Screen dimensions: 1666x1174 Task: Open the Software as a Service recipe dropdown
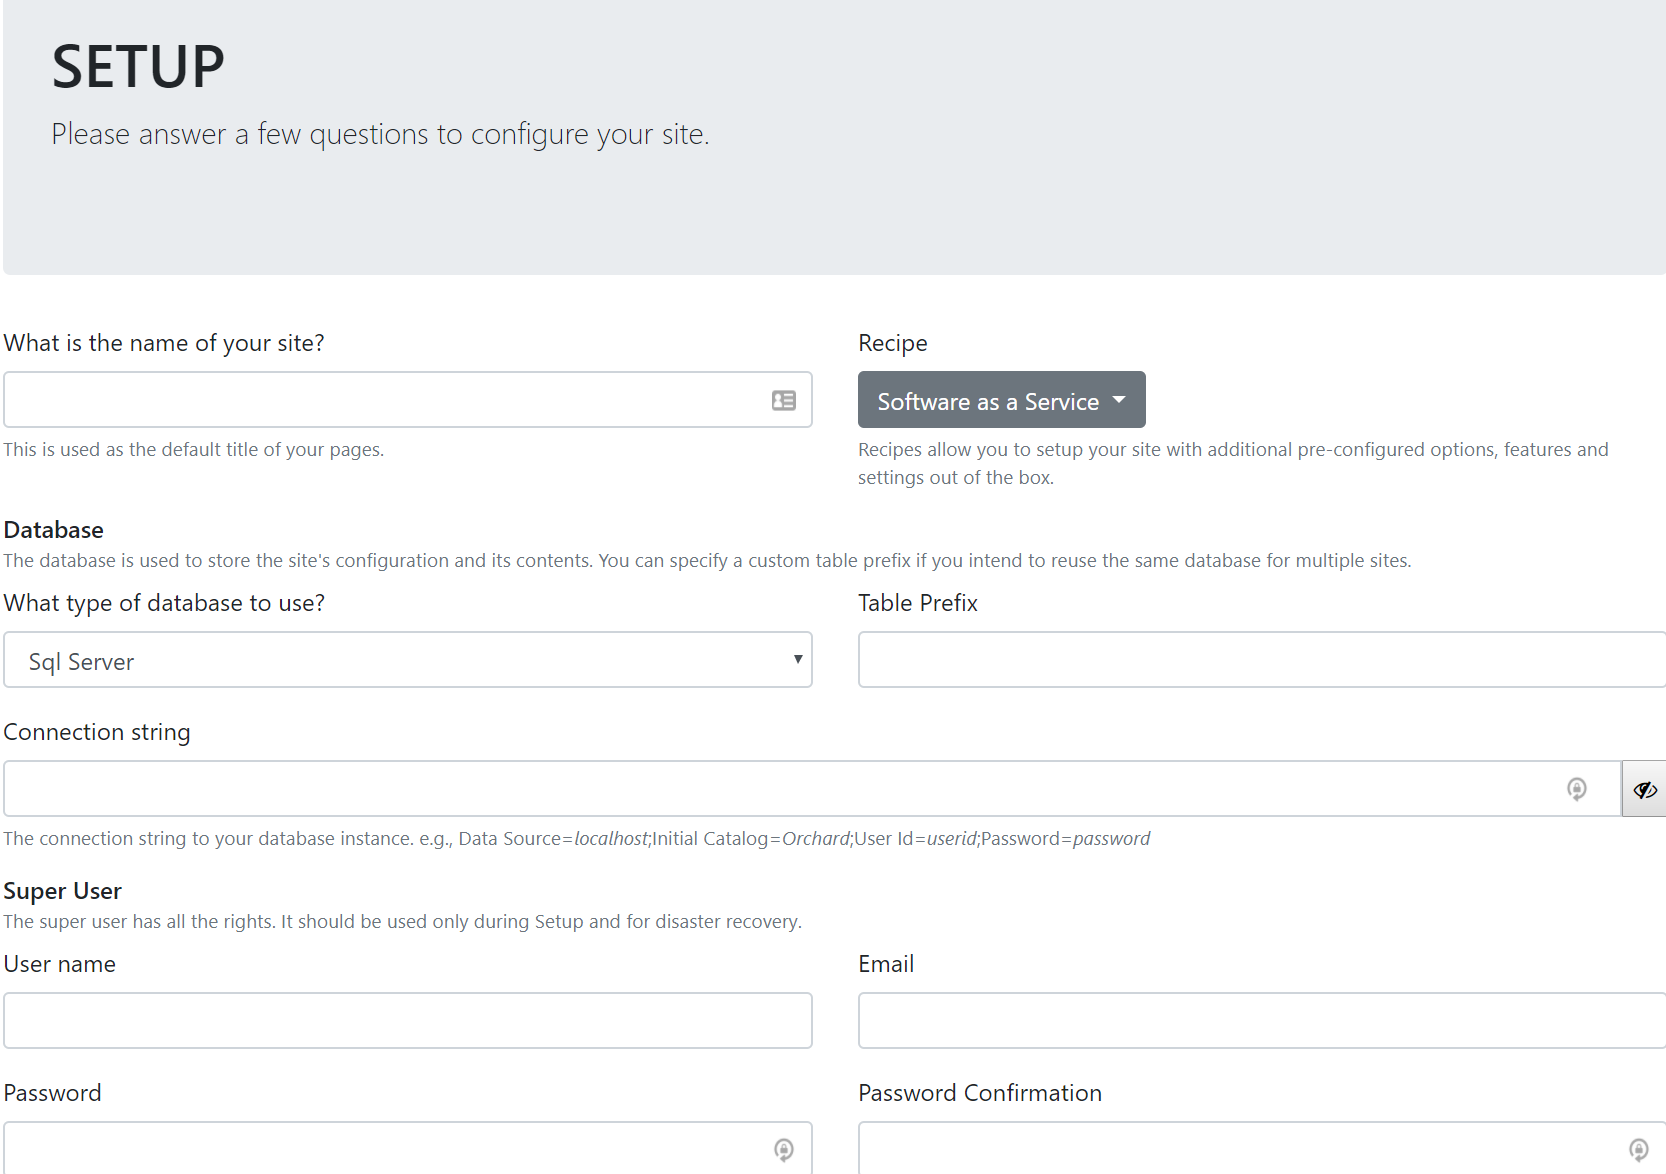[1000, 399]
